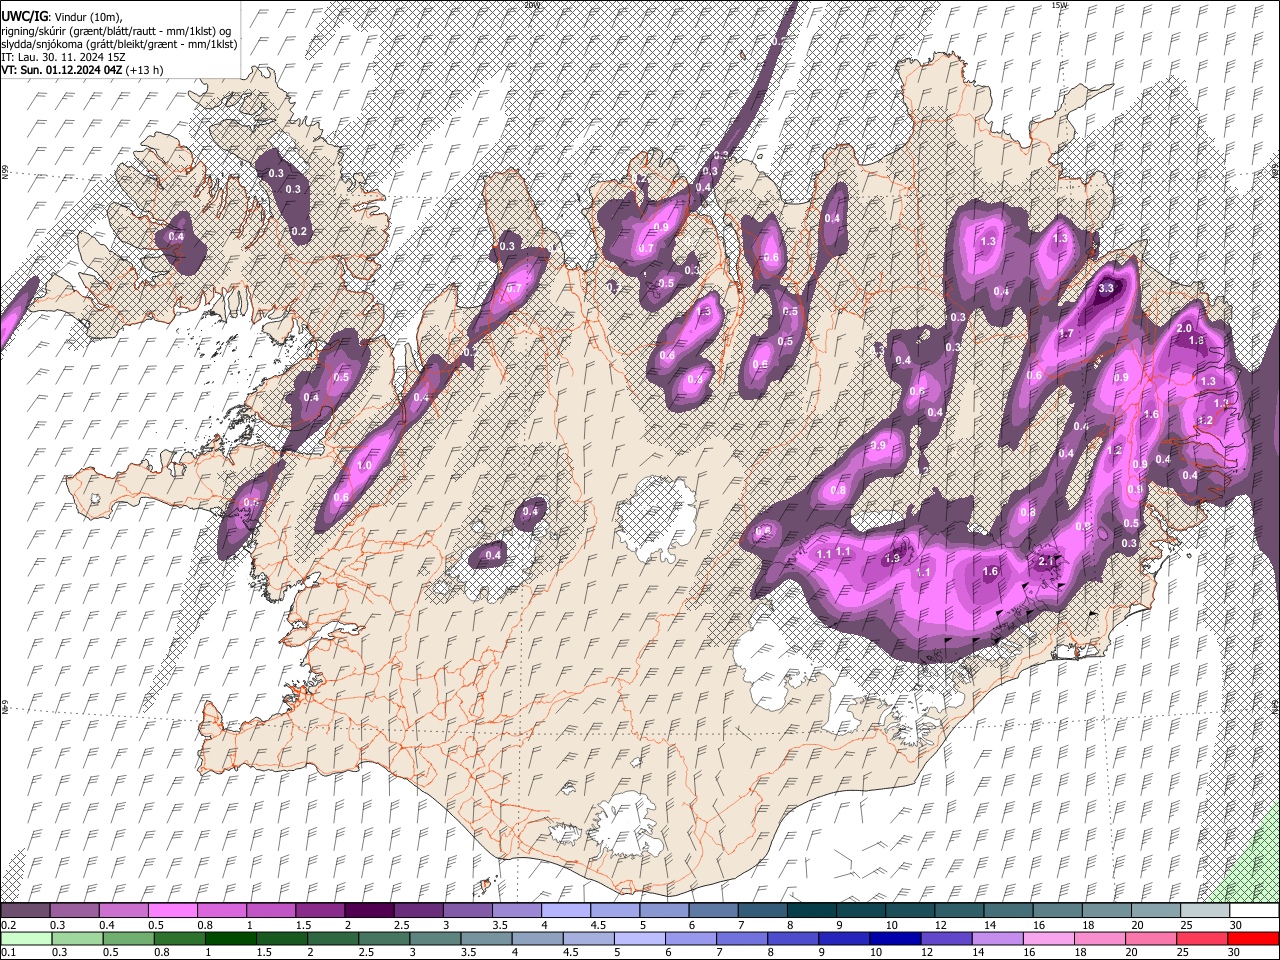Pick the lower legend swatch between 1 and 1.5
The width and height of the screenshot is (1280, 960).
[231, 938]
